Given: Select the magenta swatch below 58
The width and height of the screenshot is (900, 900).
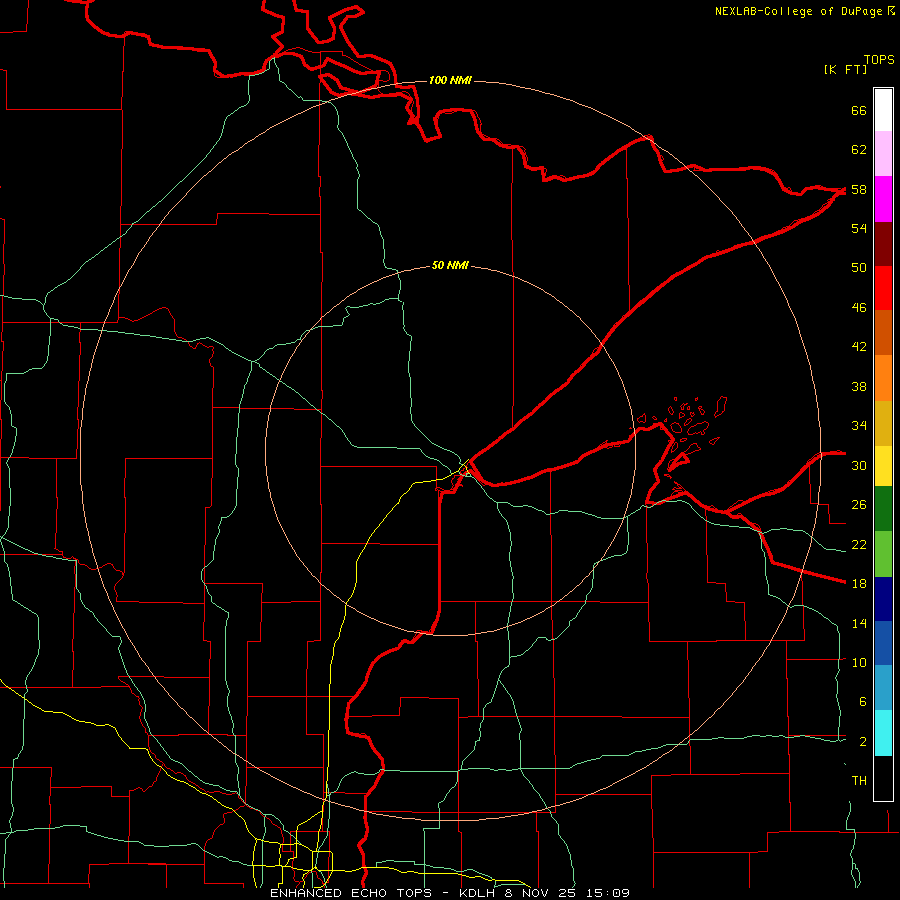Looking at the screenshot, I should pos(883,199).
